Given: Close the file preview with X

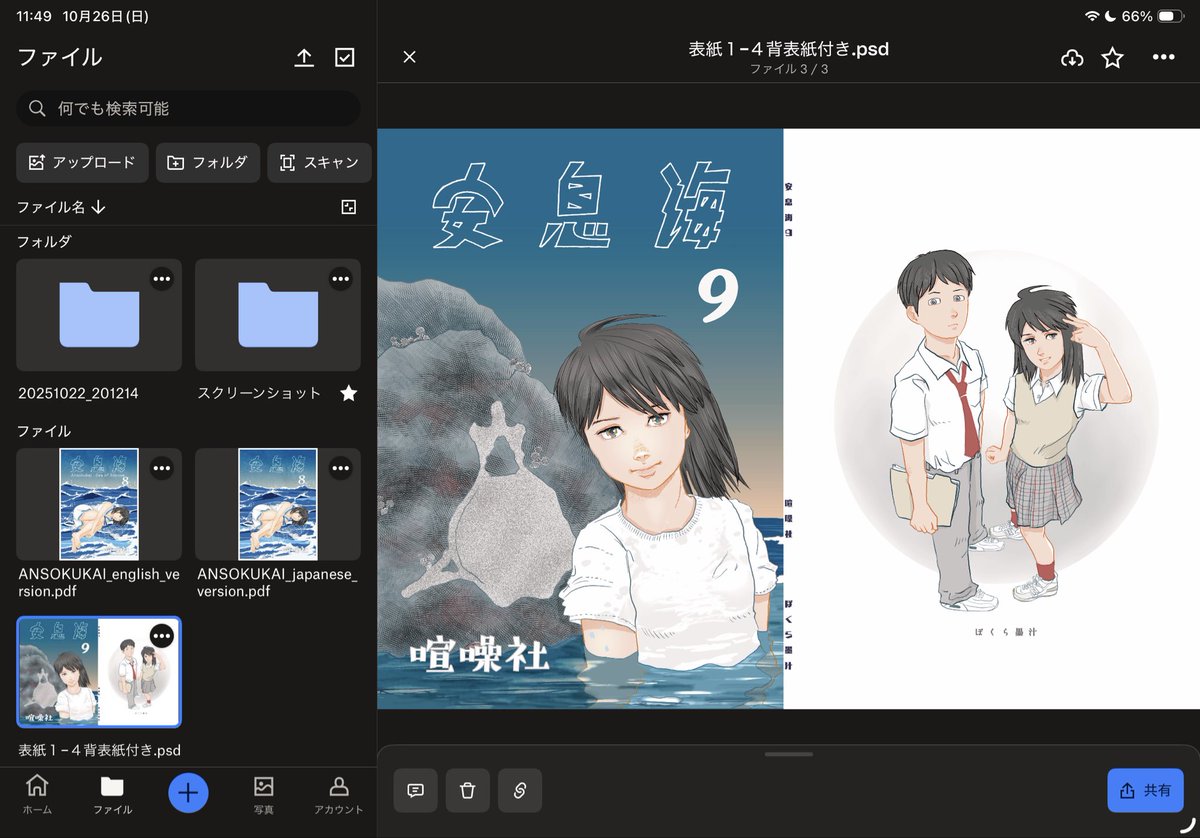Looking at the screenshot, I should click(409, 57).
